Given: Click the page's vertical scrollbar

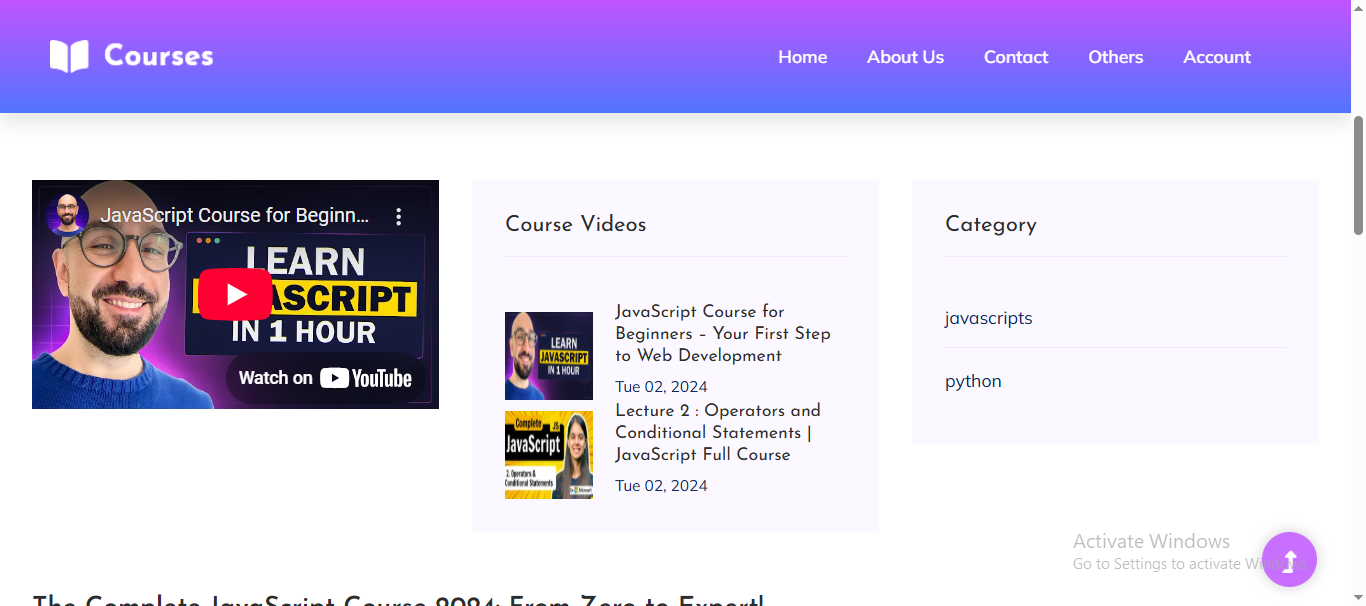Looking at the screenshot, I should [1358, 175].
